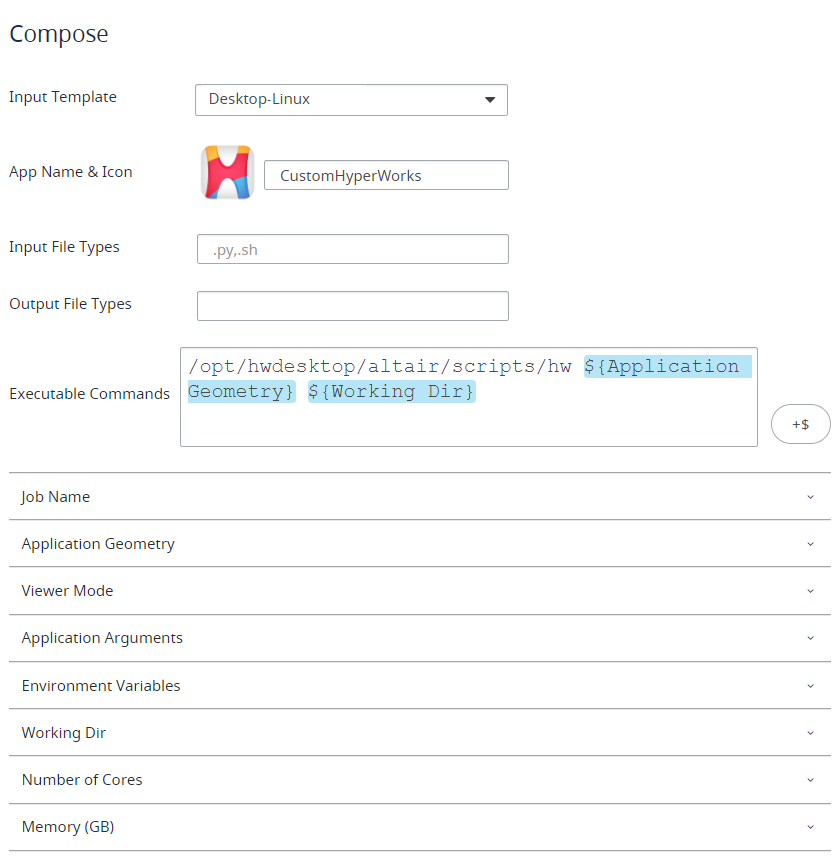Click the HyperWorks app icon image

click(227, 172)
